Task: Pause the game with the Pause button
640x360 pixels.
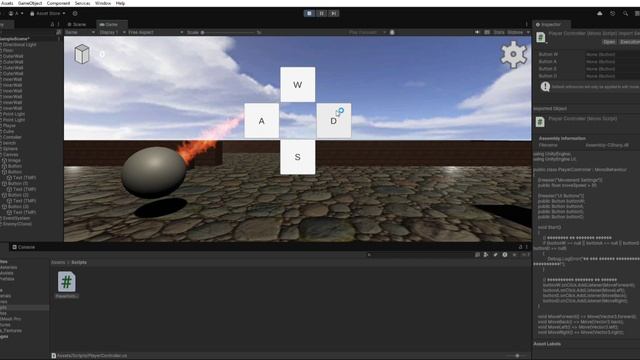Action: (x=322, y=13)
